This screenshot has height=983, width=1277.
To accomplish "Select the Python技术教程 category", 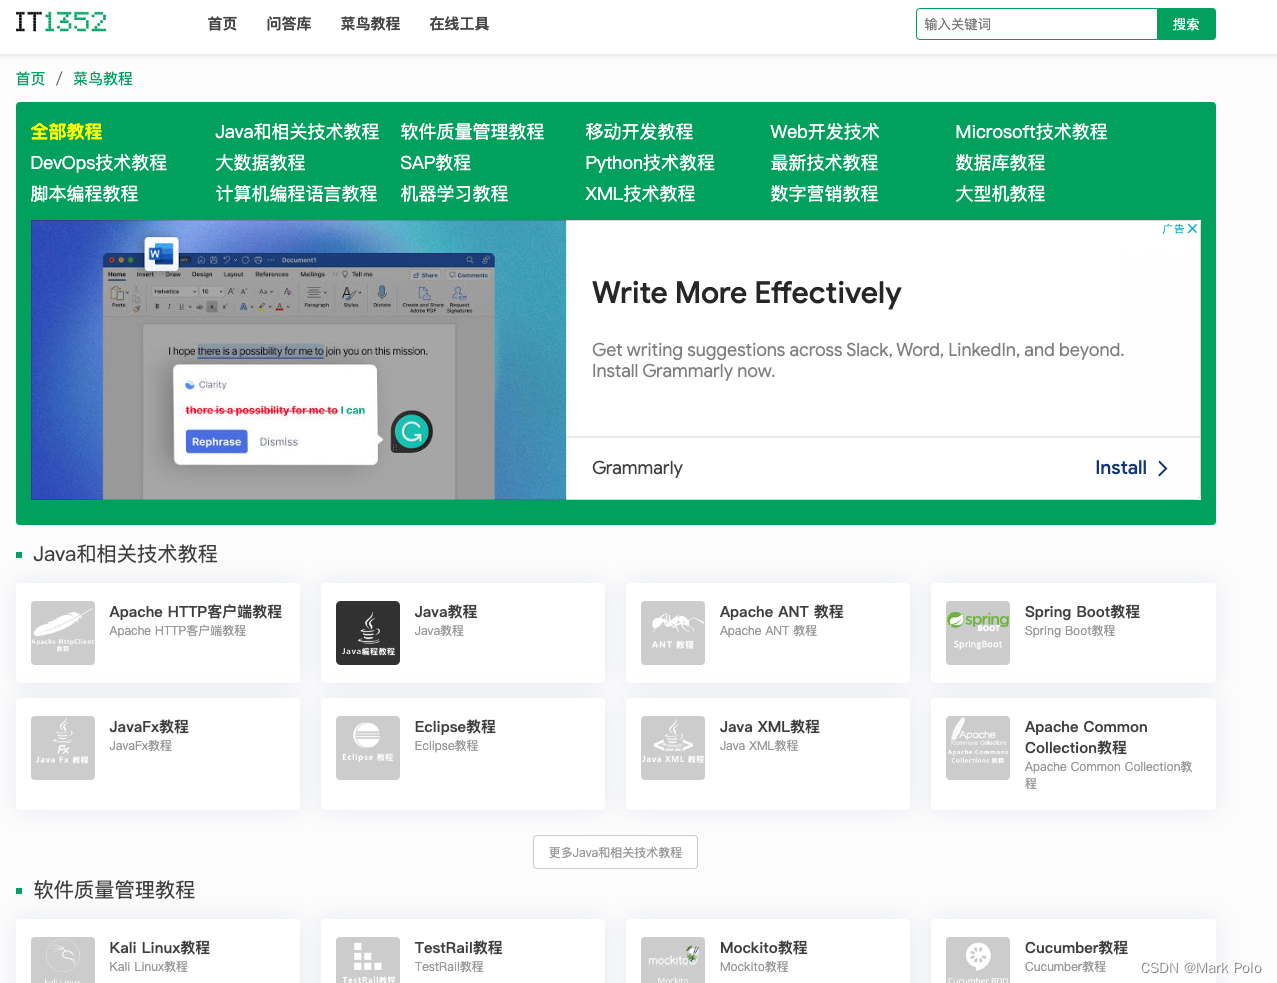I will pyautogui.click(x=650, y=163).
